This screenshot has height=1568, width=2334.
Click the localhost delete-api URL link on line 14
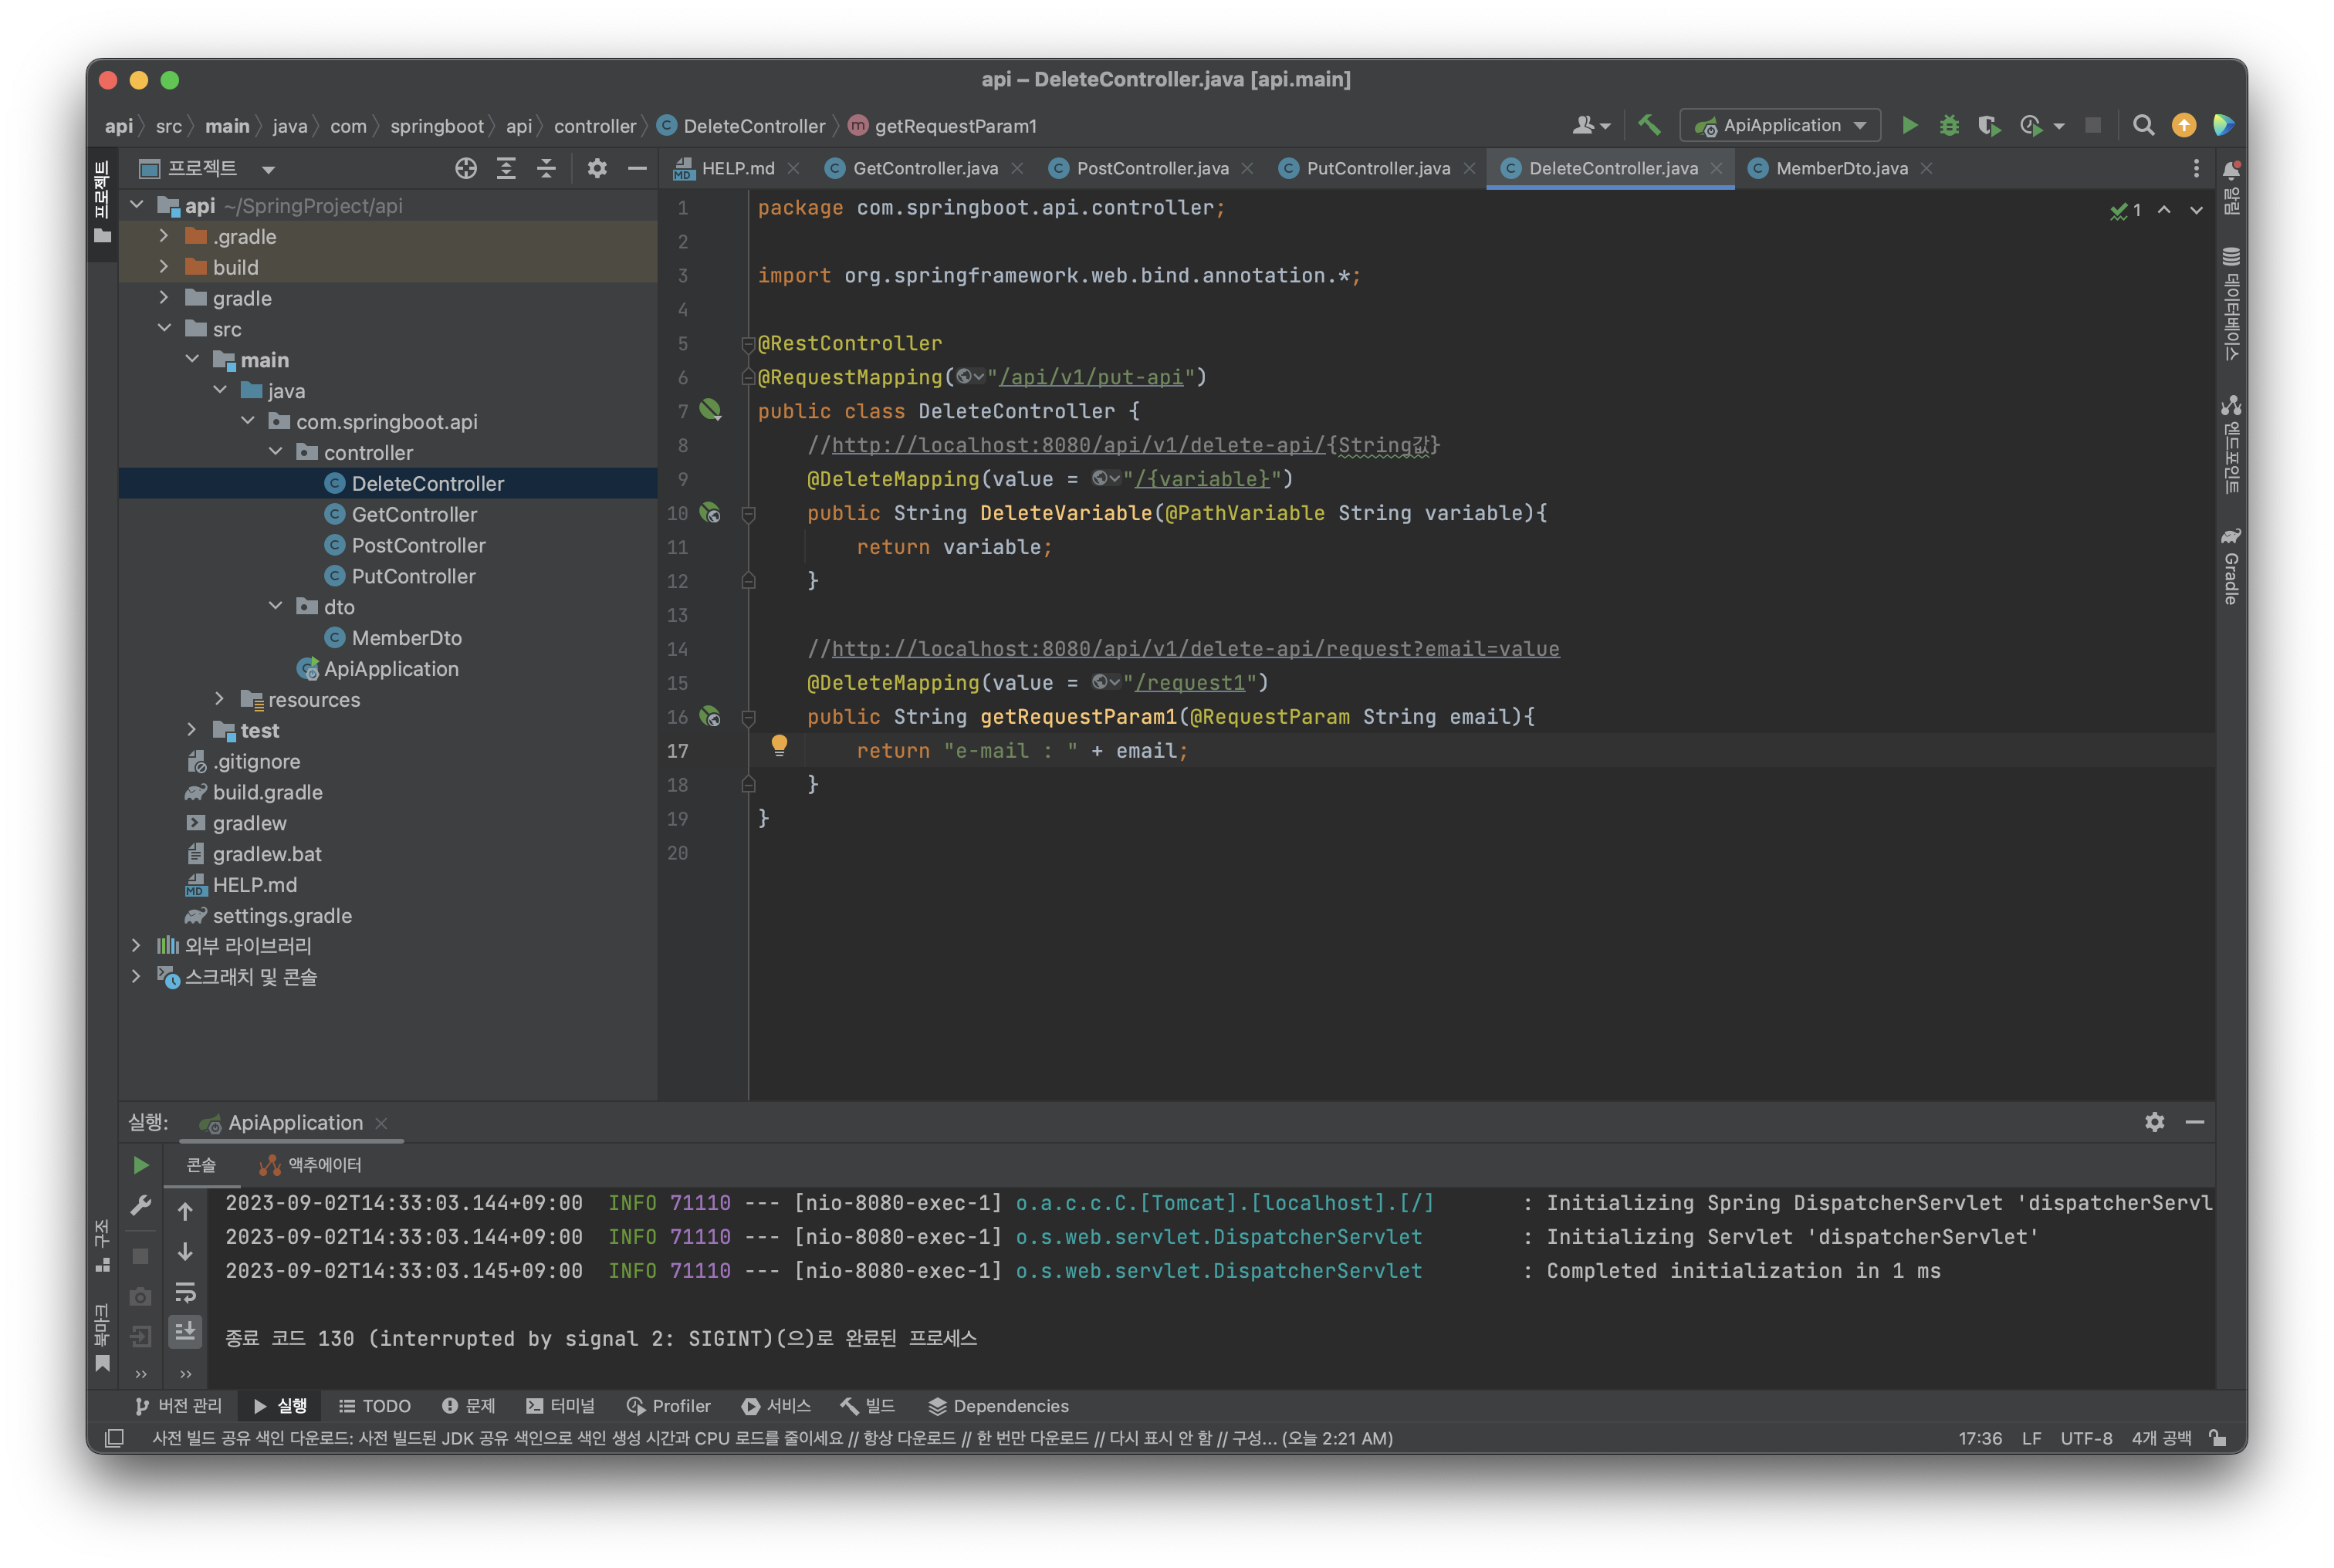tap(1195, 649)
